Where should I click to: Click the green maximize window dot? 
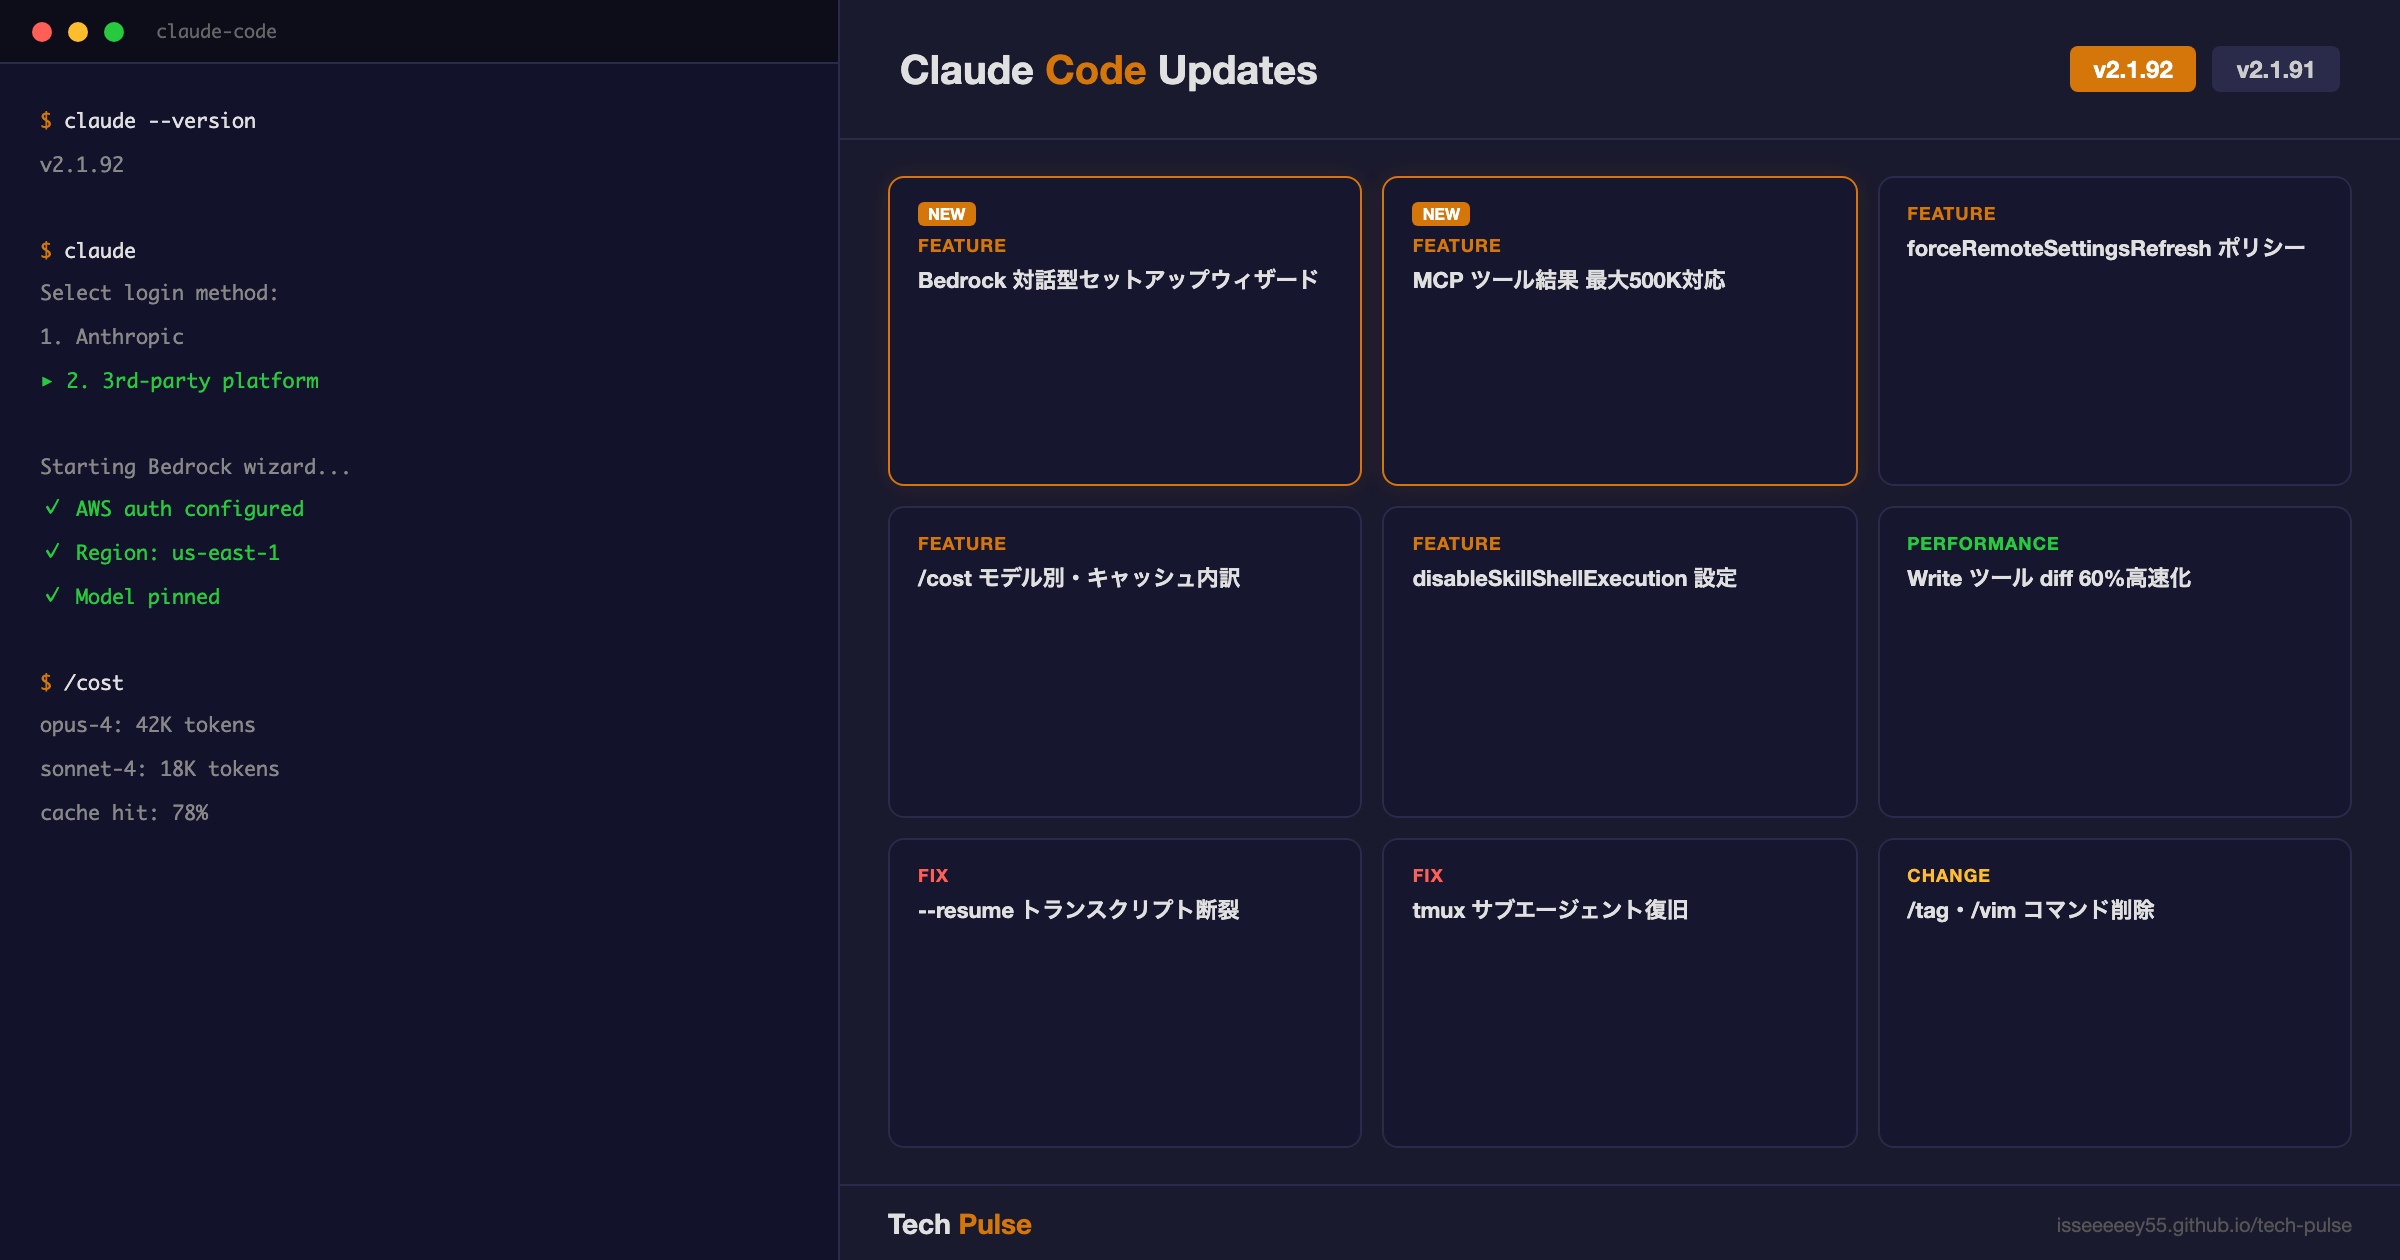coord(114,32)
